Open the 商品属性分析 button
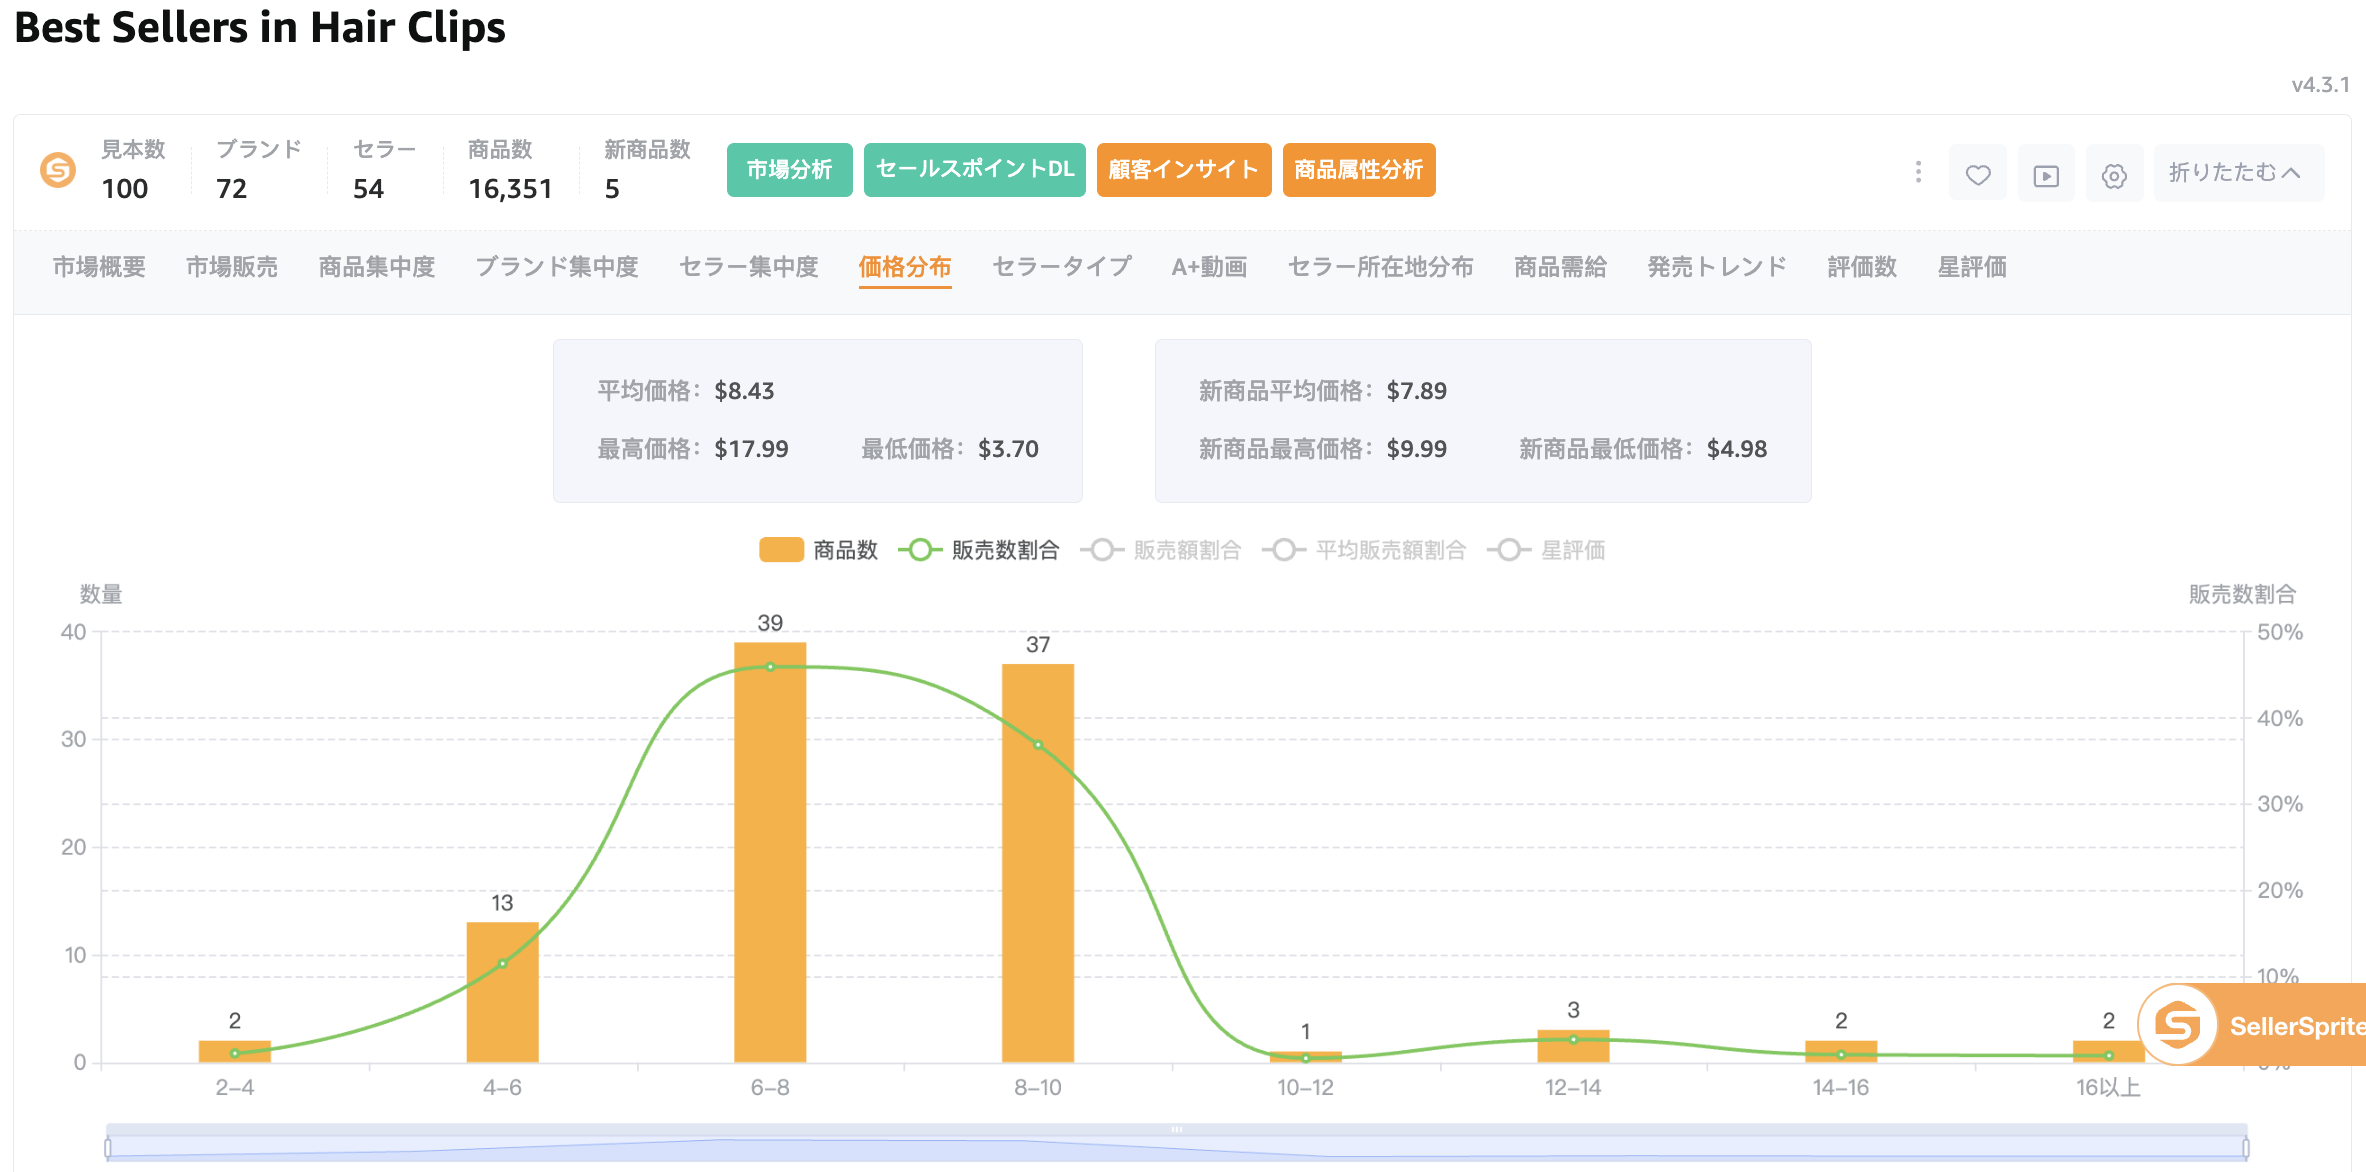This screenshot has height=1172, width=2366. point(1359,170)
